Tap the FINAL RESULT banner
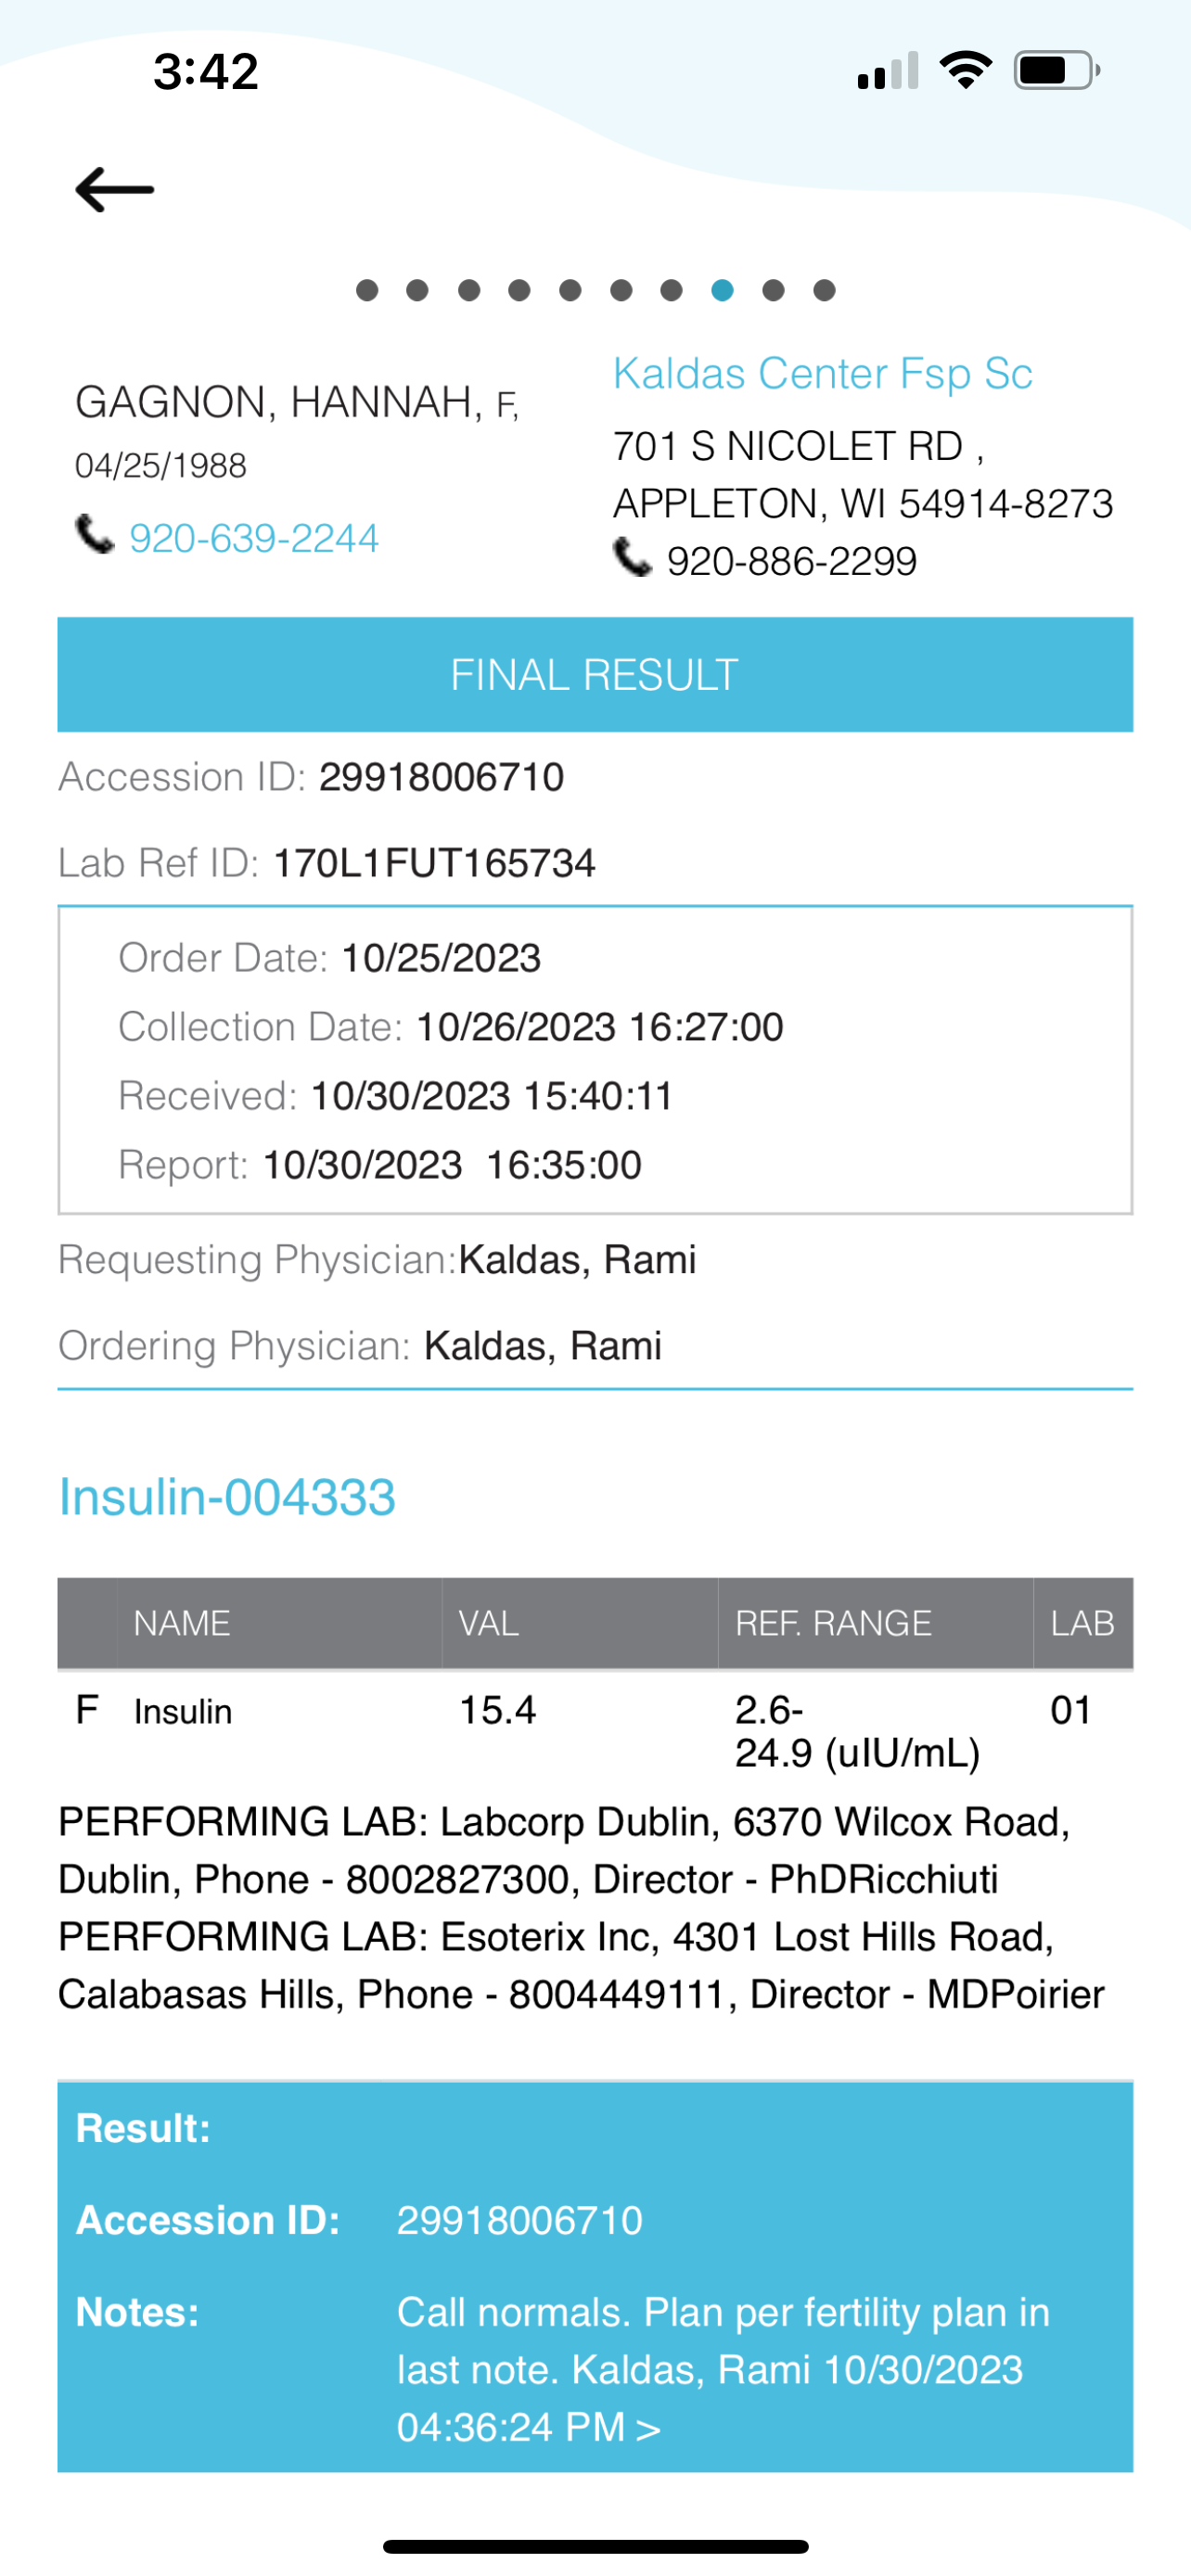This screenshot has height=2576, width=1191. click(x=595, y=675)
